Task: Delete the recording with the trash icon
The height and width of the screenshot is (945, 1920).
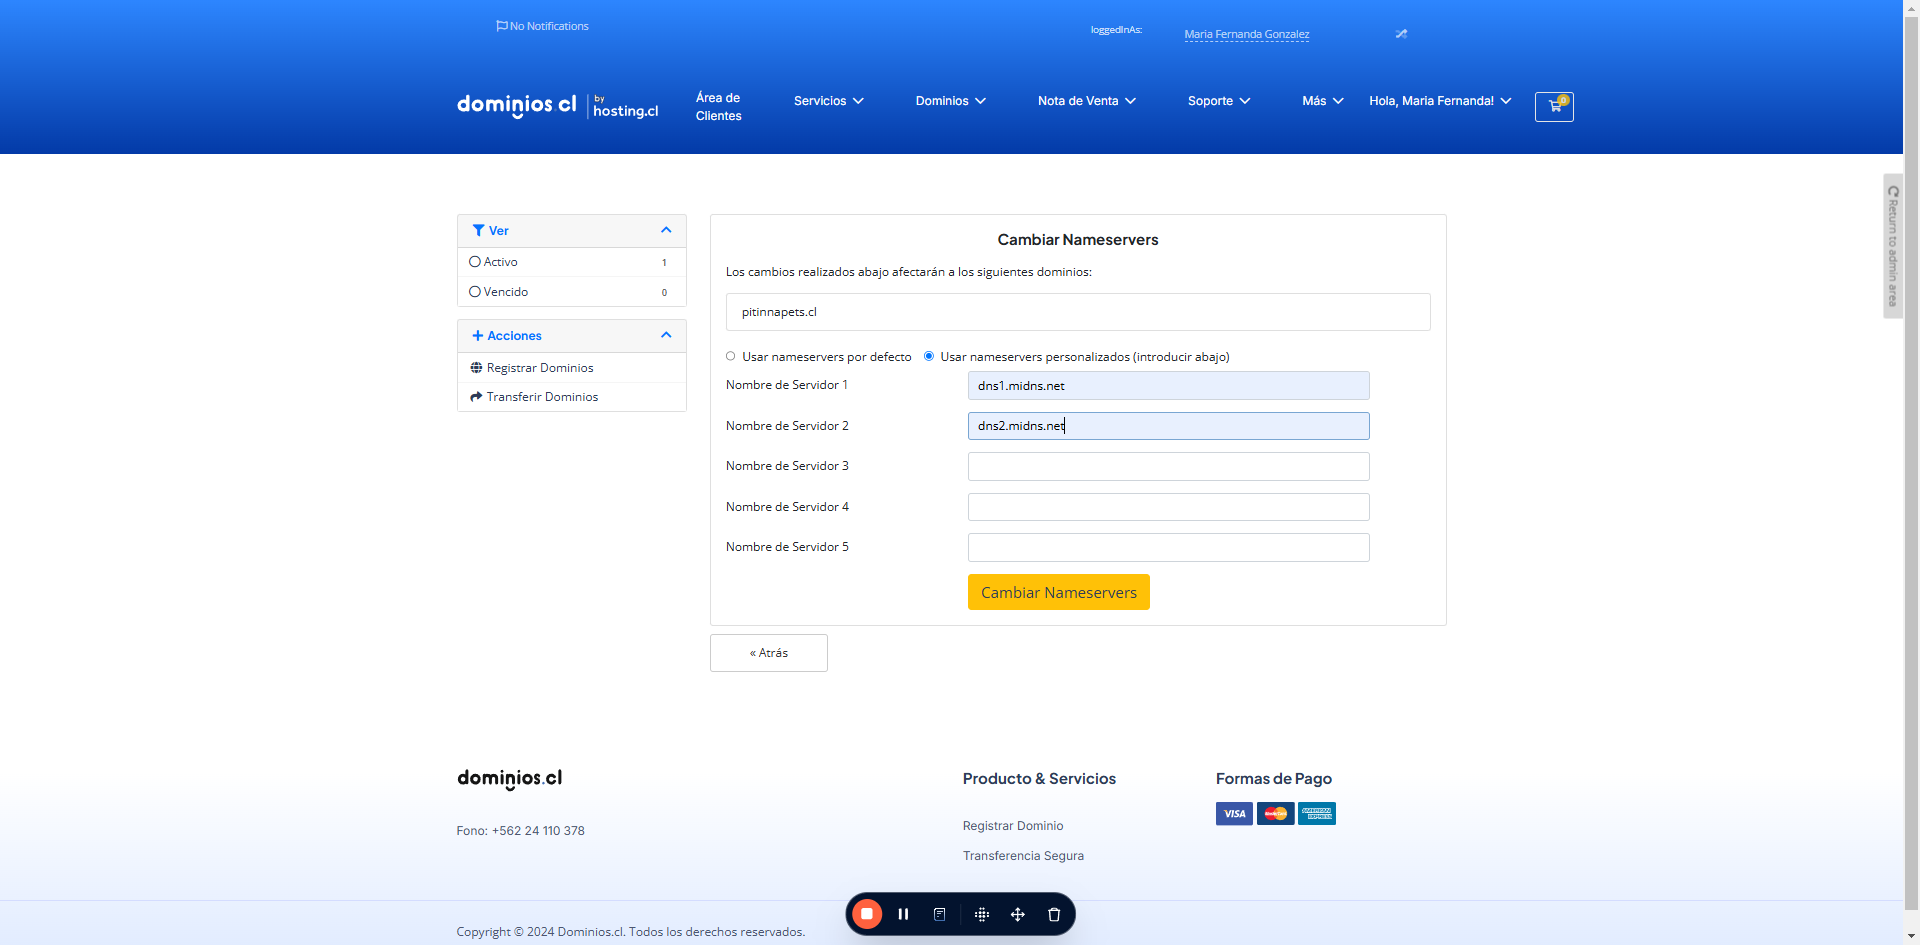Action: [1054, 914]
